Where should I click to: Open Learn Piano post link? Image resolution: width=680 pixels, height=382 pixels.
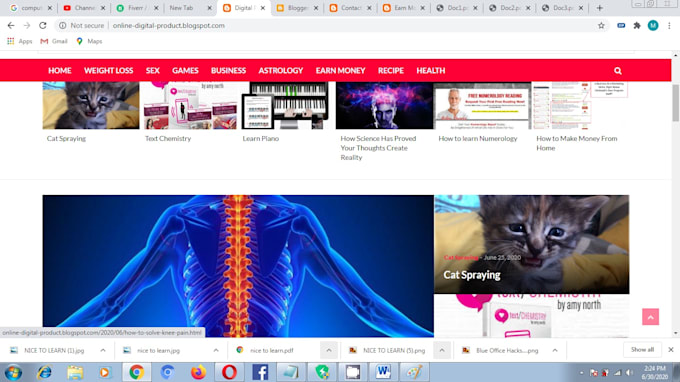click(x=261, y=138)
